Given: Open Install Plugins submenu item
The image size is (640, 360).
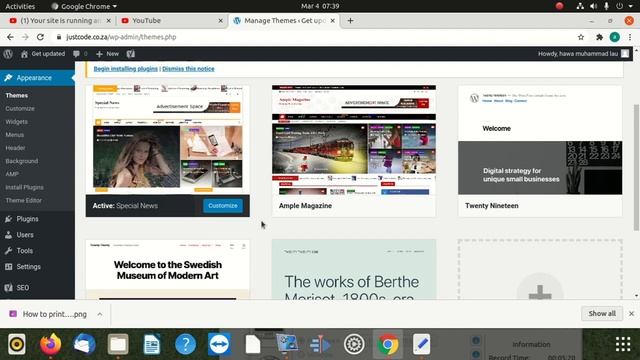Looking at the screenshot, I should 24,187.
